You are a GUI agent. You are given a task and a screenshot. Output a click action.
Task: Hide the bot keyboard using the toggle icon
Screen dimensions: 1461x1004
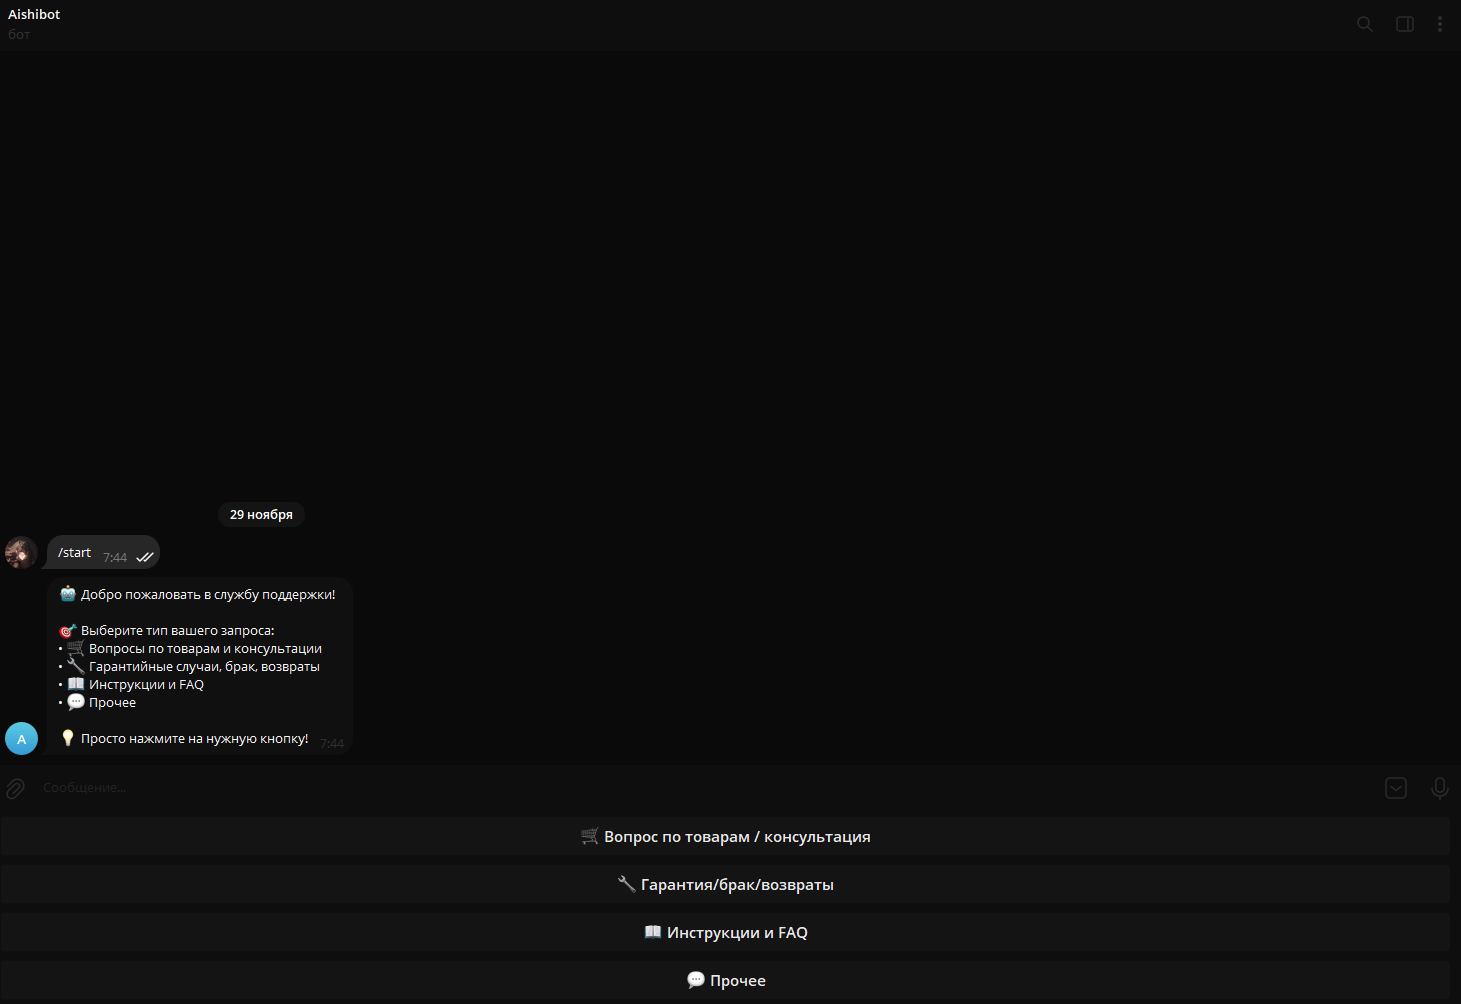point(1396,788)
